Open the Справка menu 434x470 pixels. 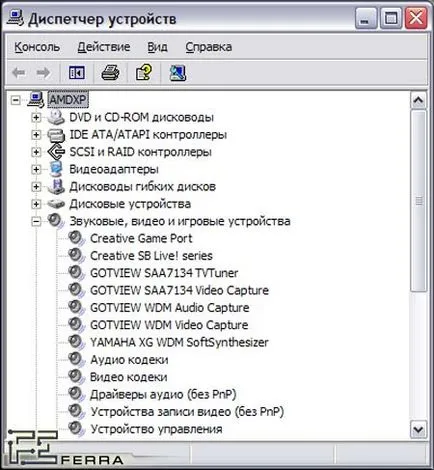pos(209,47)
